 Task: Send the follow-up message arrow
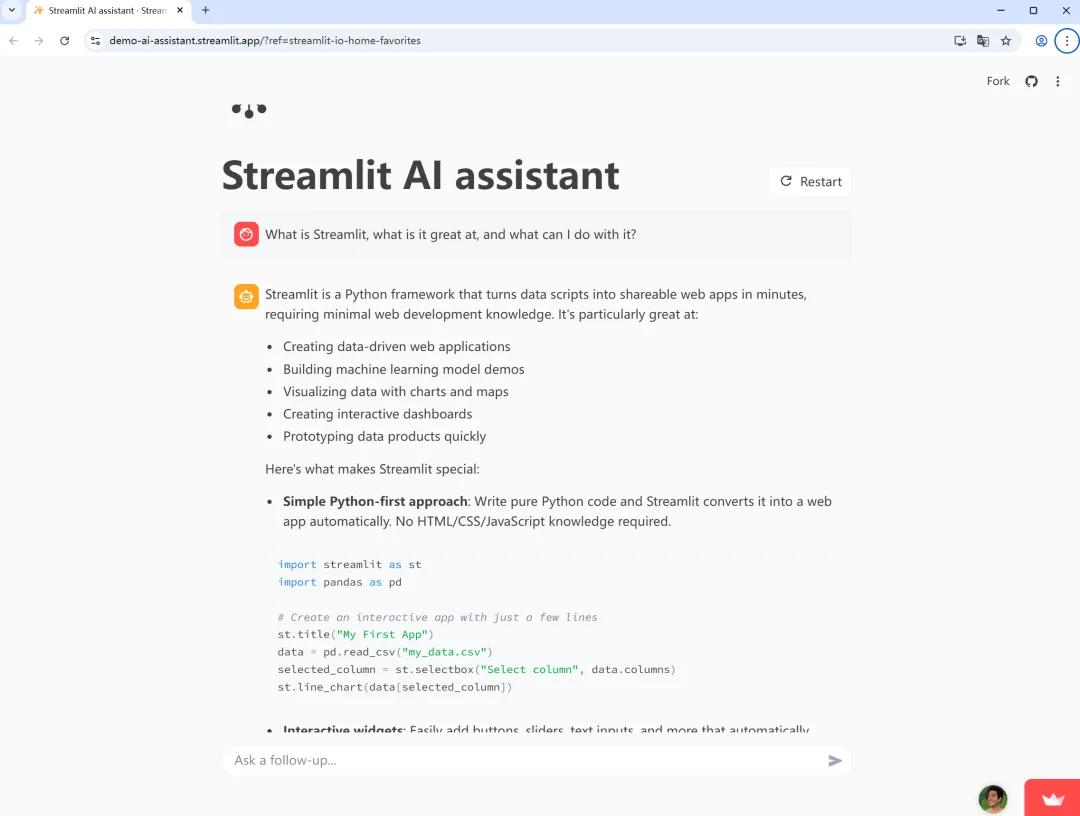pyautogui.click(x=835, y=760)
